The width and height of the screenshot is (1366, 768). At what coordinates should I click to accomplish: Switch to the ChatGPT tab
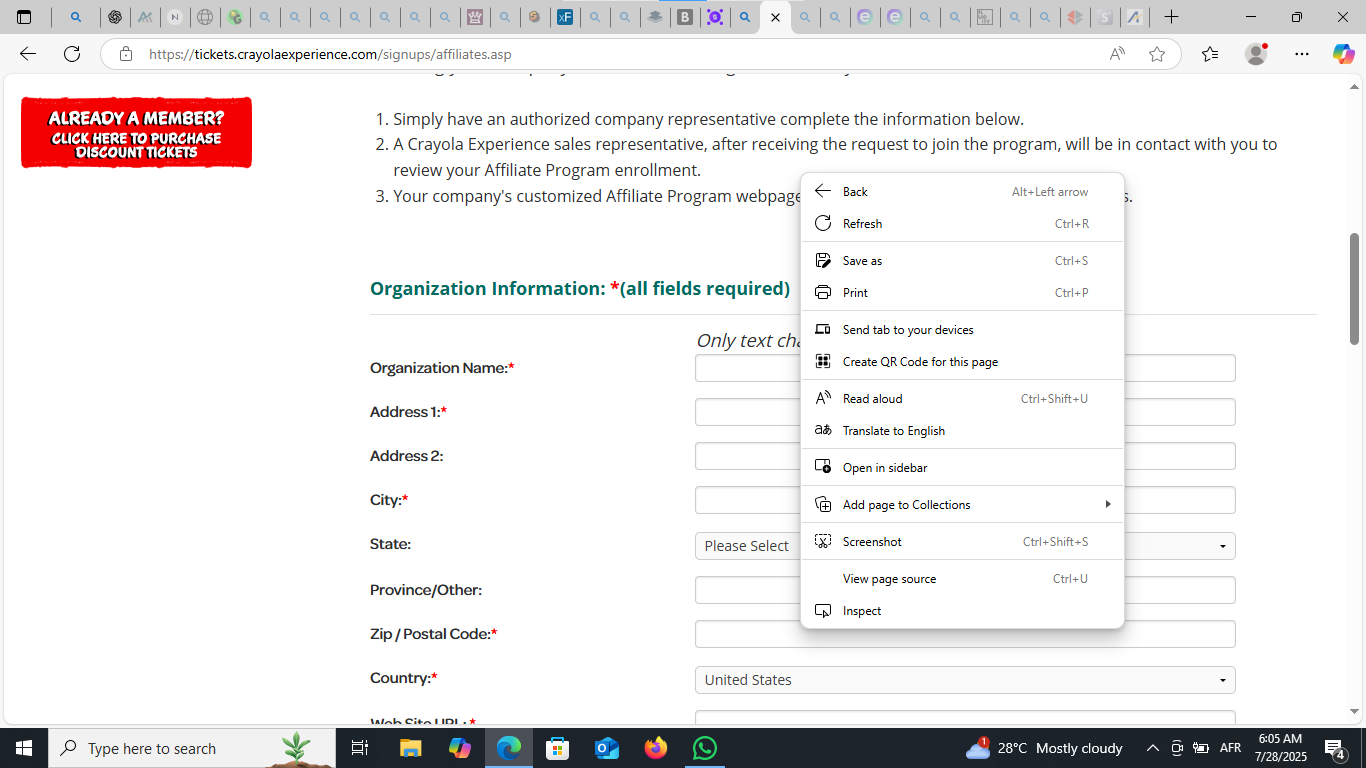(115, 17)
